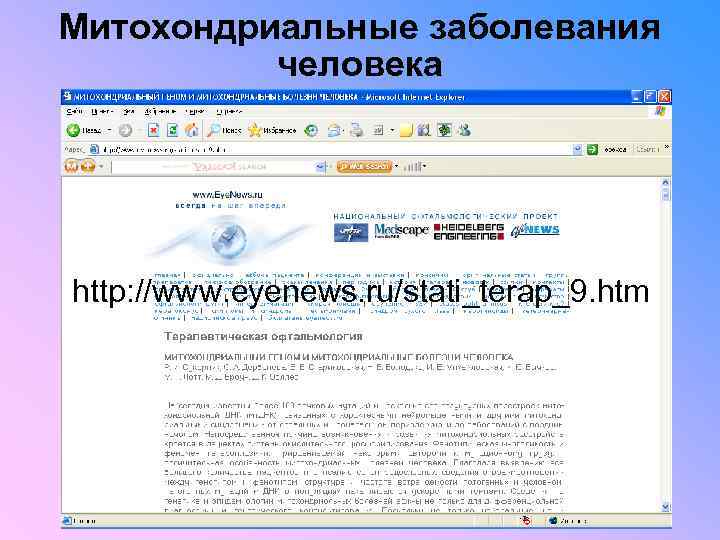720x540 pixels.
Task: Click the vertical scrollbar up arrow
Action: pos(666,183)
